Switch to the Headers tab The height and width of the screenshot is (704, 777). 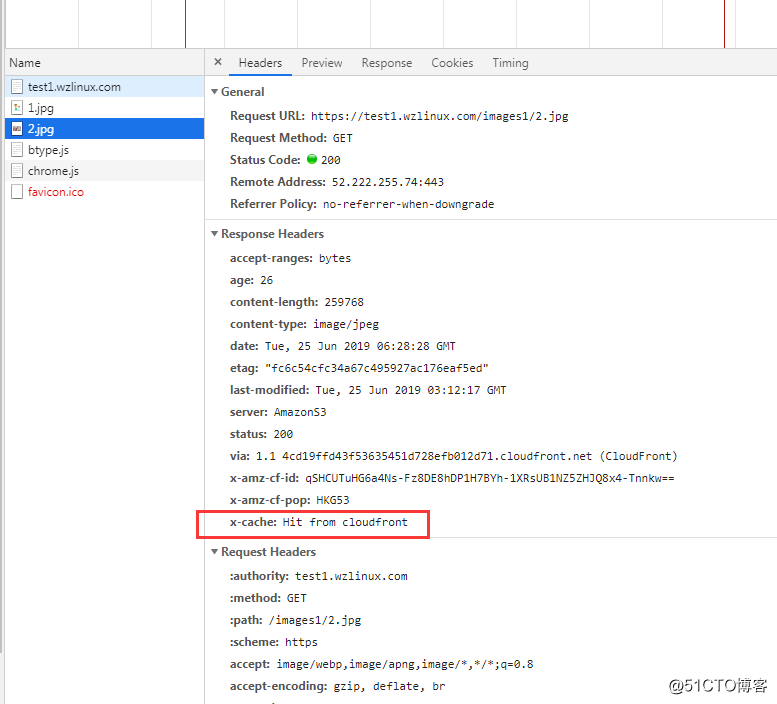click(x=260, y=63)
